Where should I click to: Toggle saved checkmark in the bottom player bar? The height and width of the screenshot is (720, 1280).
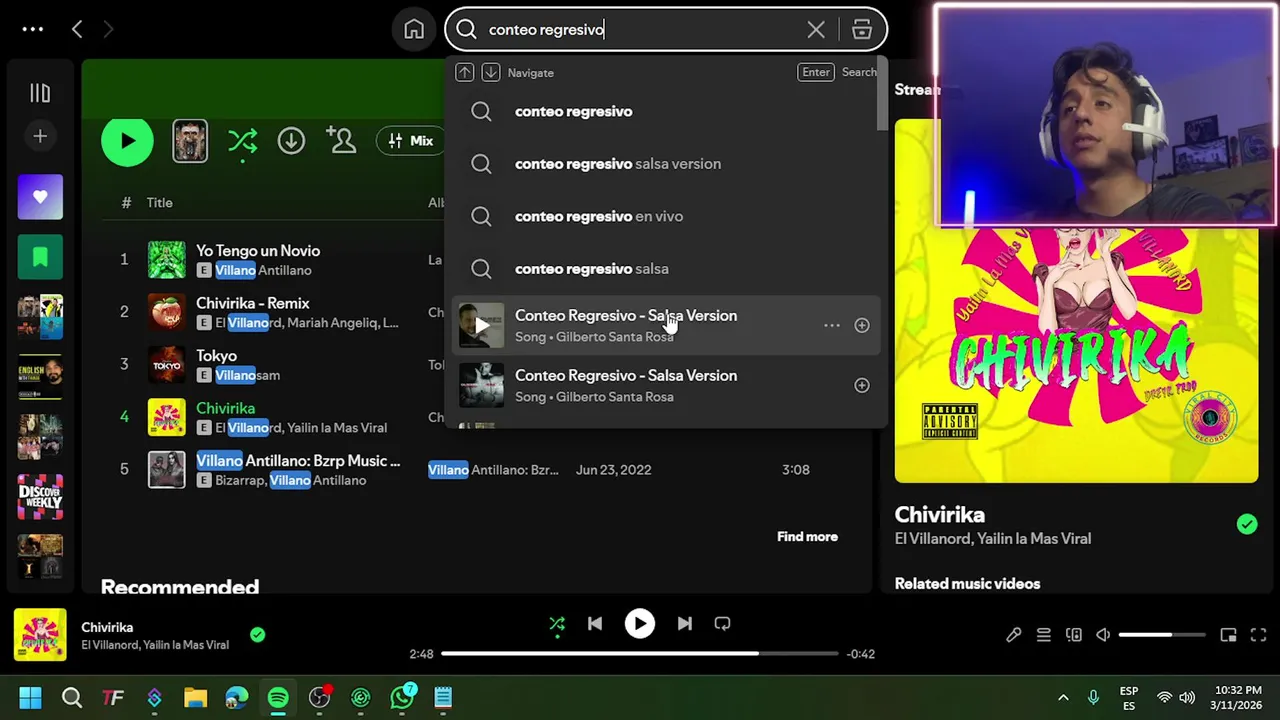point(258,635)
